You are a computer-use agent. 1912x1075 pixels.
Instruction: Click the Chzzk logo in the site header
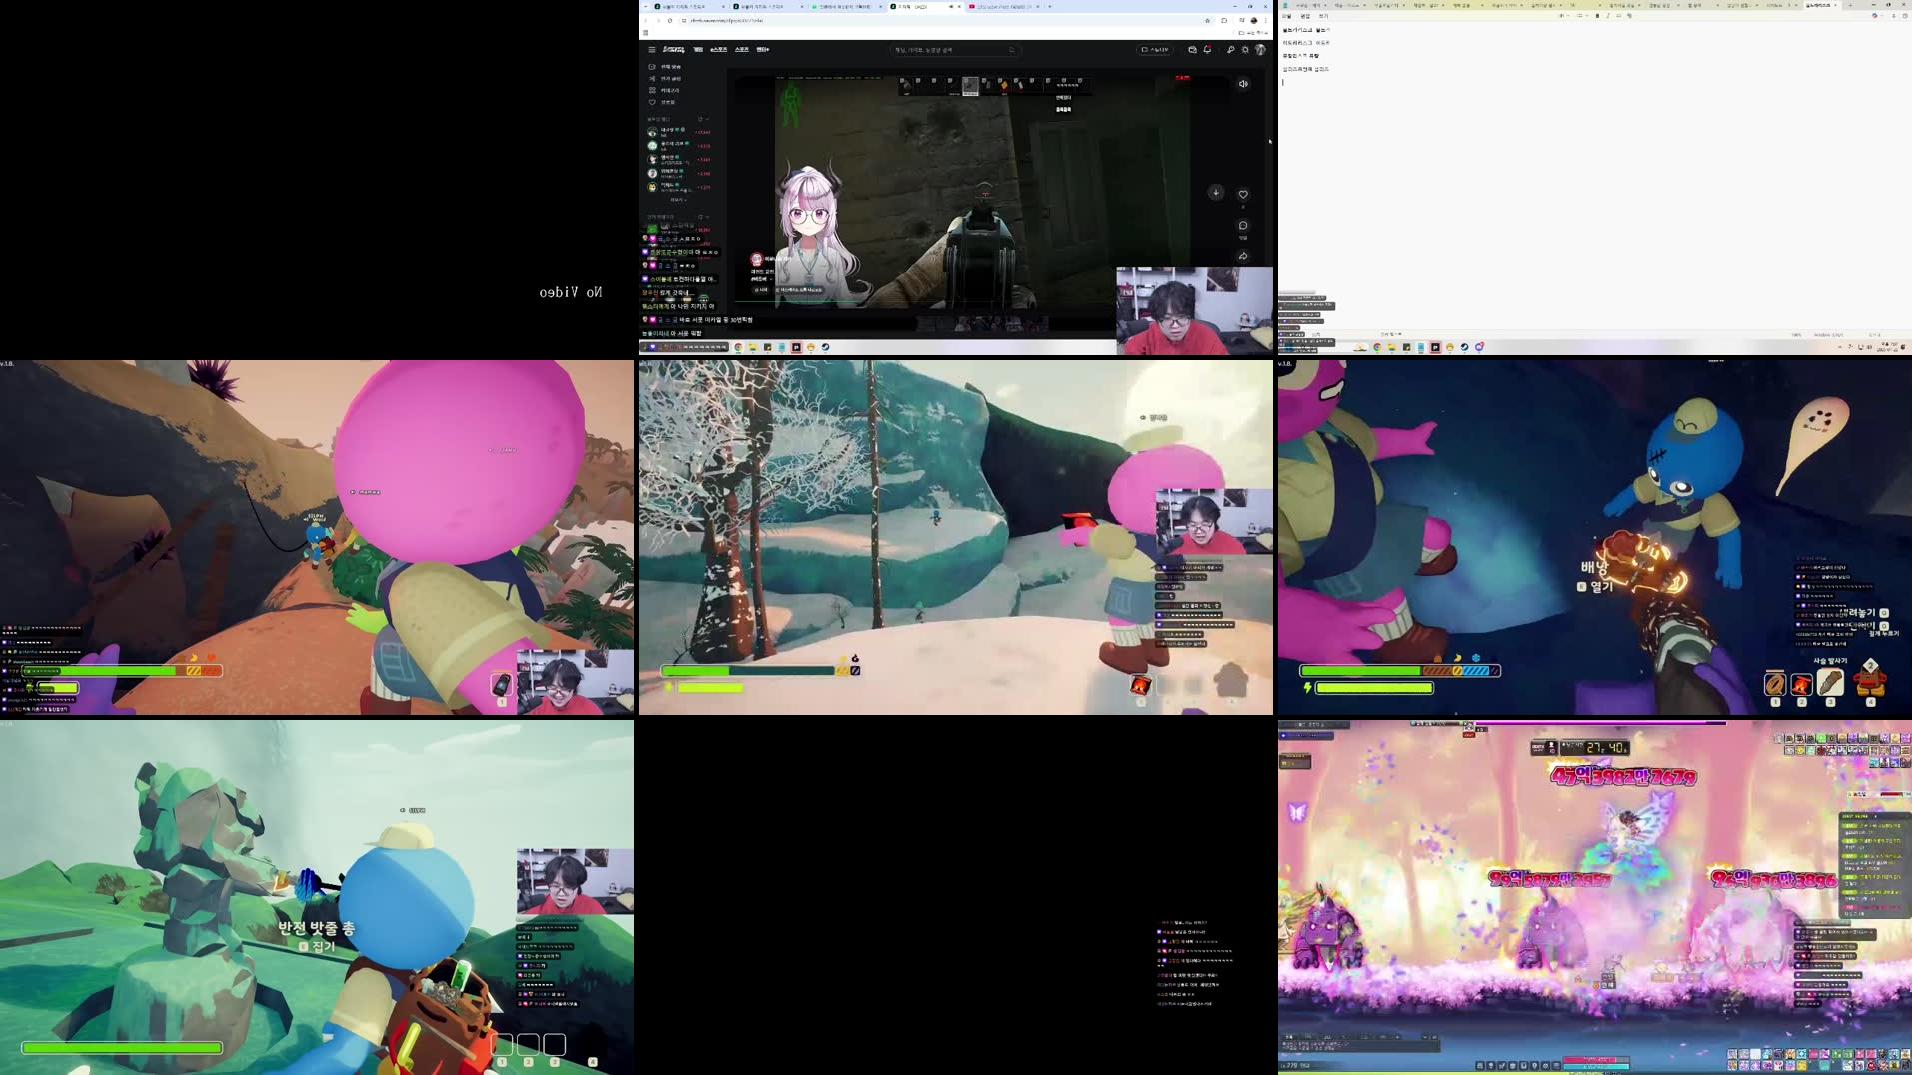click(x=674, y=49)
